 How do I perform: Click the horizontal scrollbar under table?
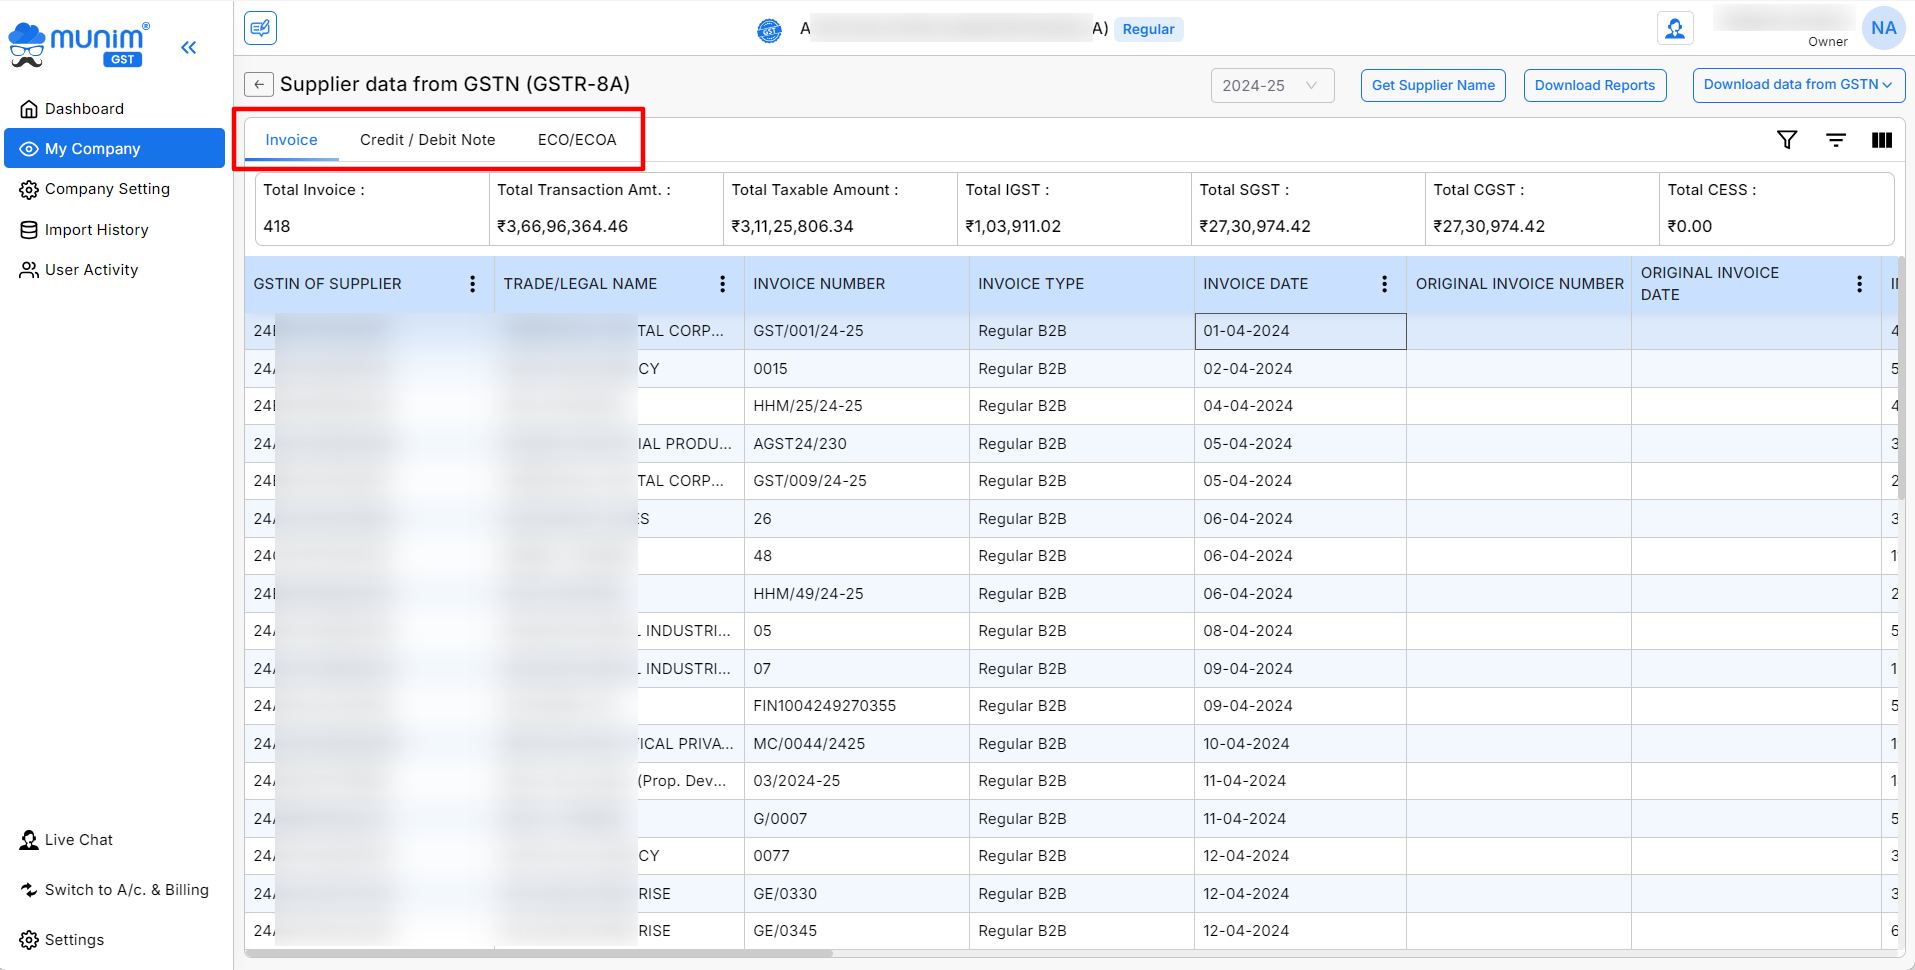coord(540,953)
